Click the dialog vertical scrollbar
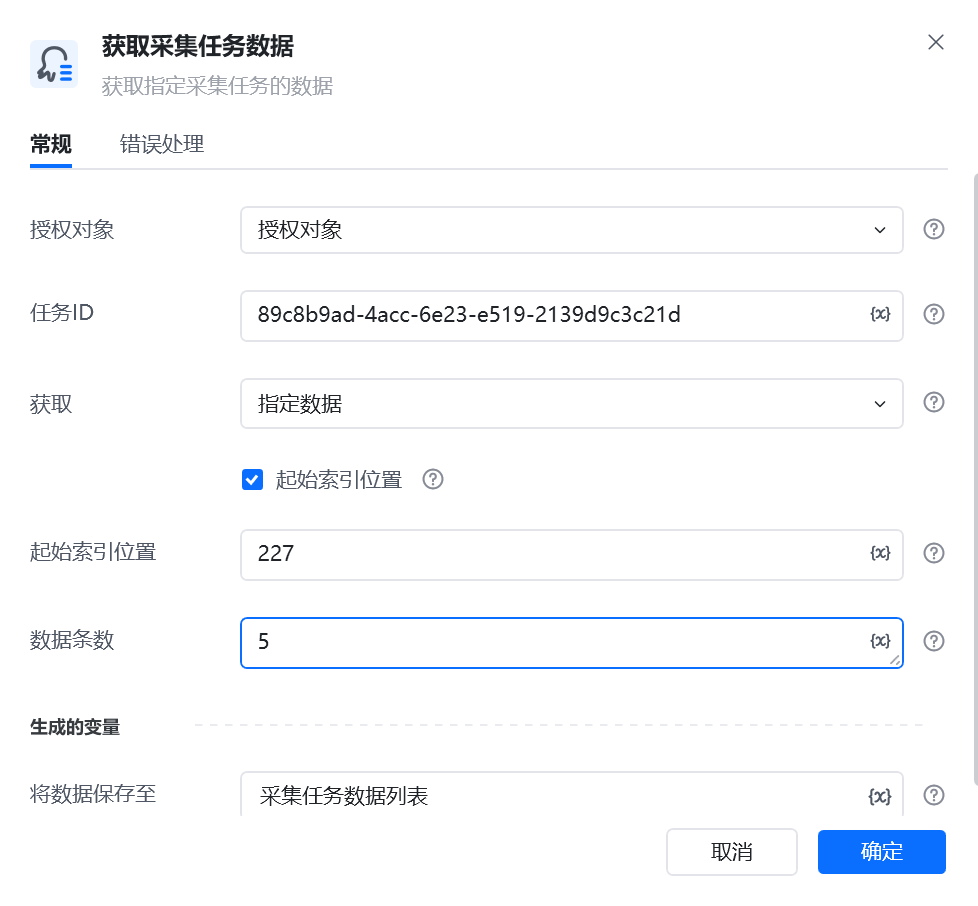Screen dimensions: 978x906 tap(976, 480)
